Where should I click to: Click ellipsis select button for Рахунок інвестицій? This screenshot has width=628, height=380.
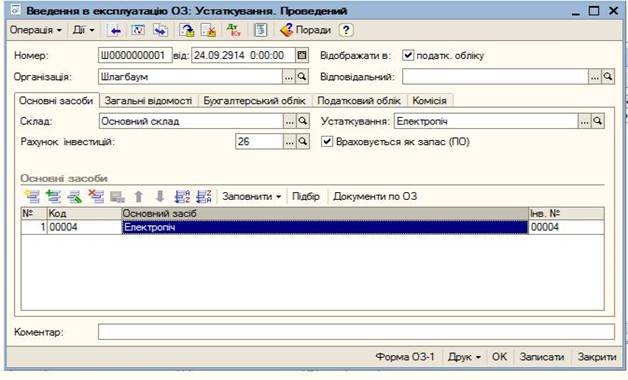pyautogui.click(x=290, y=141)
